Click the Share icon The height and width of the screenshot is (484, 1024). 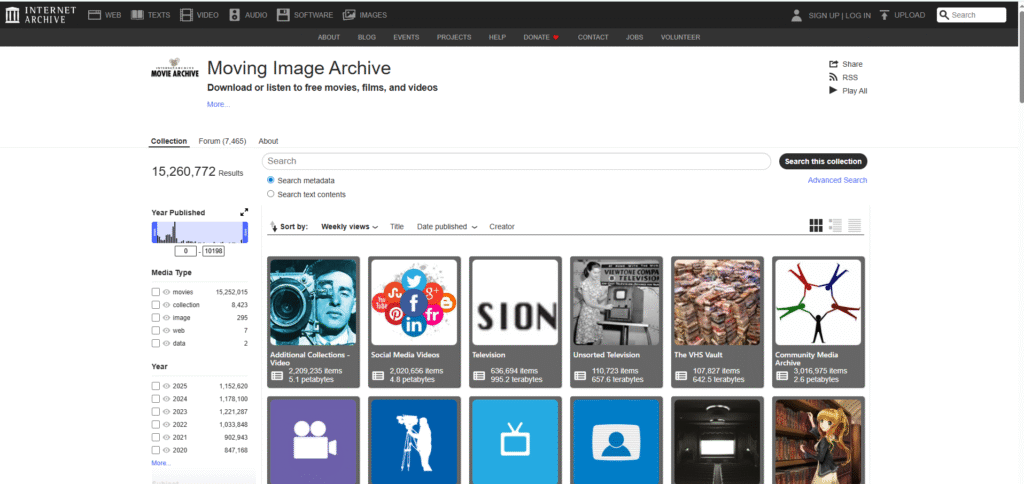(x=833, y=64)
